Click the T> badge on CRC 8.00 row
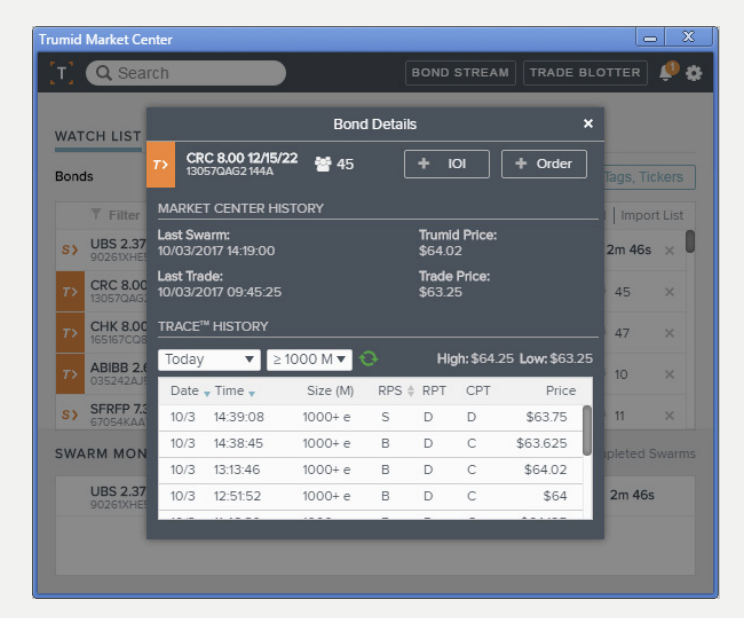This screenshot has width=744, height=618. 70,291
